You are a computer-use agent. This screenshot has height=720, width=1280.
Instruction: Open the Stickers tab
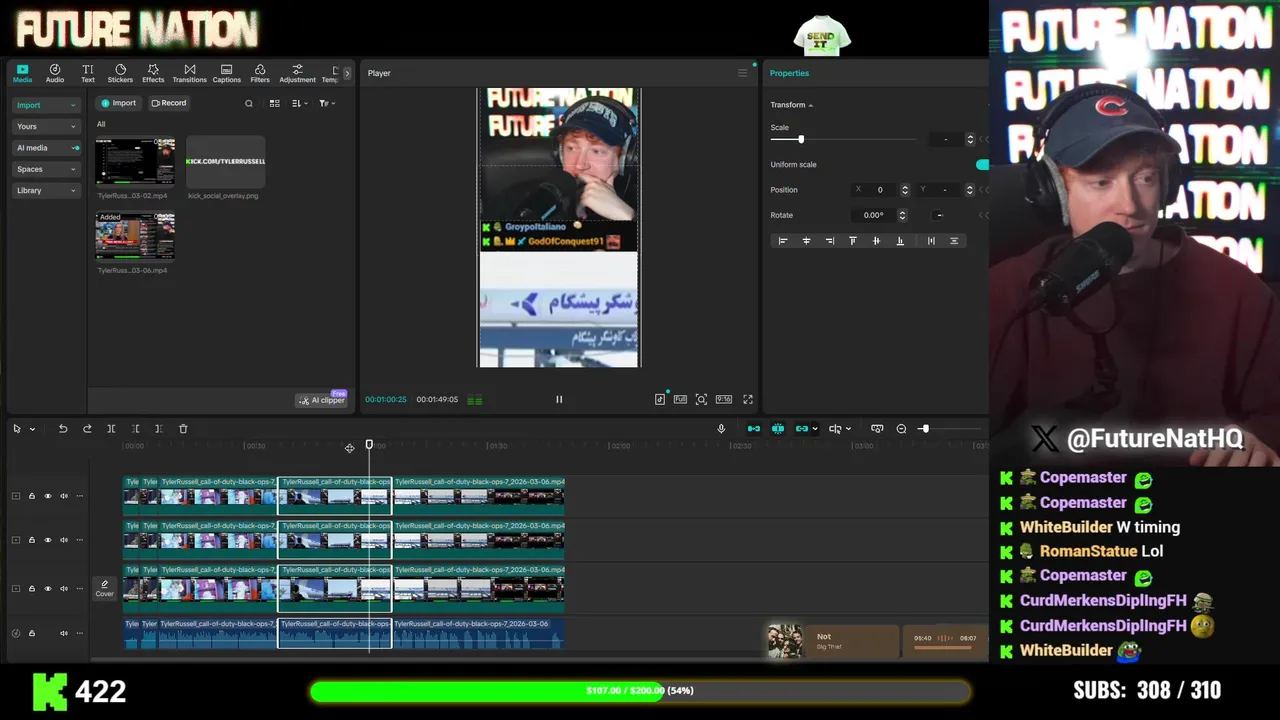(x=120, y=73)
